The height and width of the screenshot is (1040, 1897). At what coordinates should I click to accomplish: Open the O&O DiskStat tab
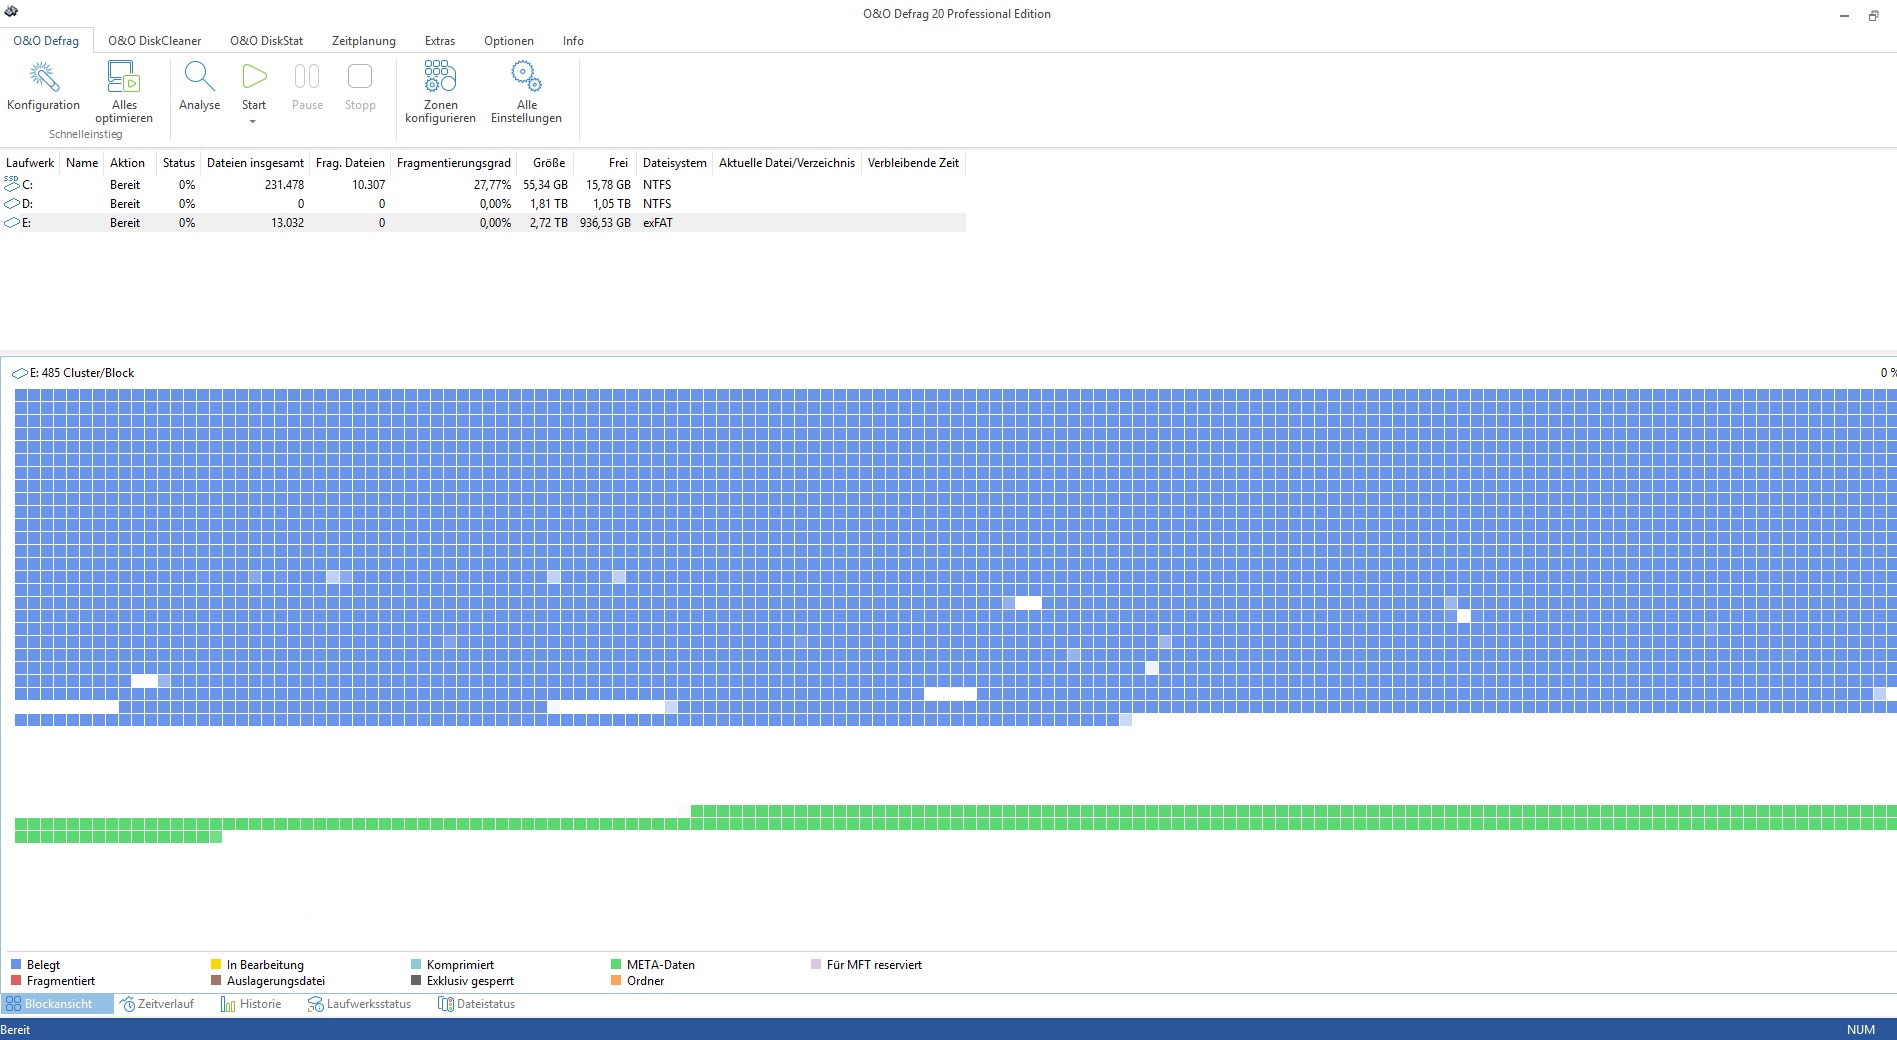tap(267, 41)
